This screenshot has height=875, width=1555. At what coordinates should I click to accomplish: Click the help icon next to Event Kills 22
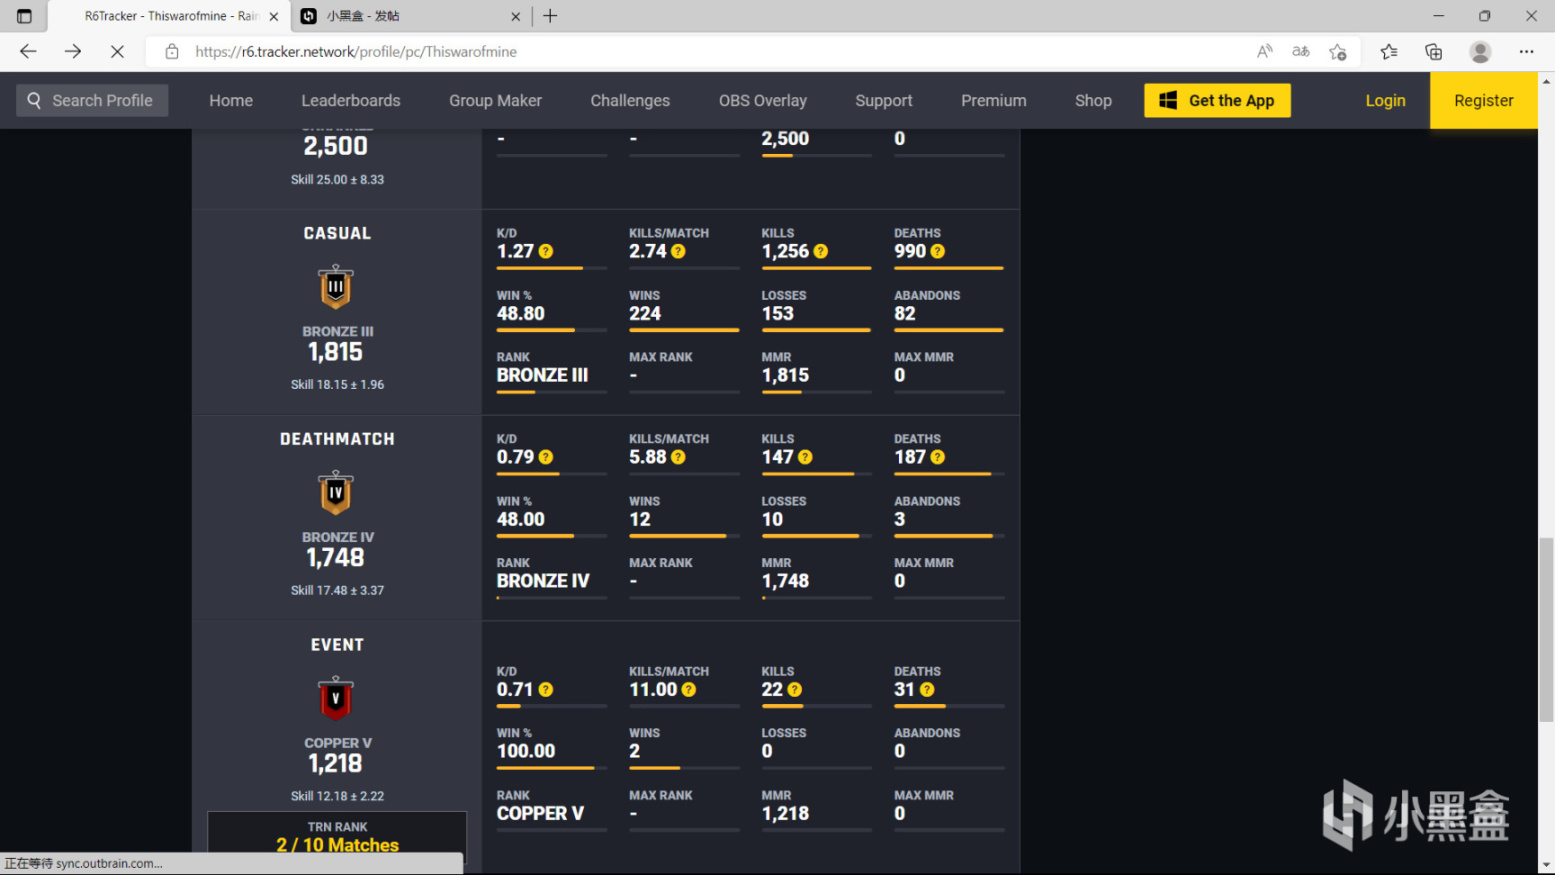(795, 689)
